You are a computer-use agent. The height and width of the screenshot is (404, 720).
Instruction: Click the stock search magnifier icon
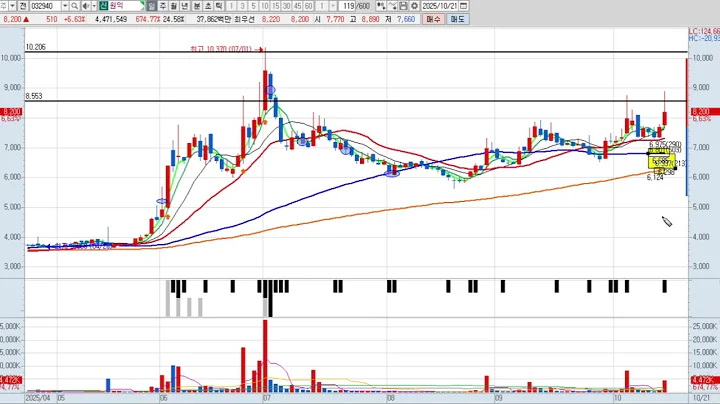74,6
